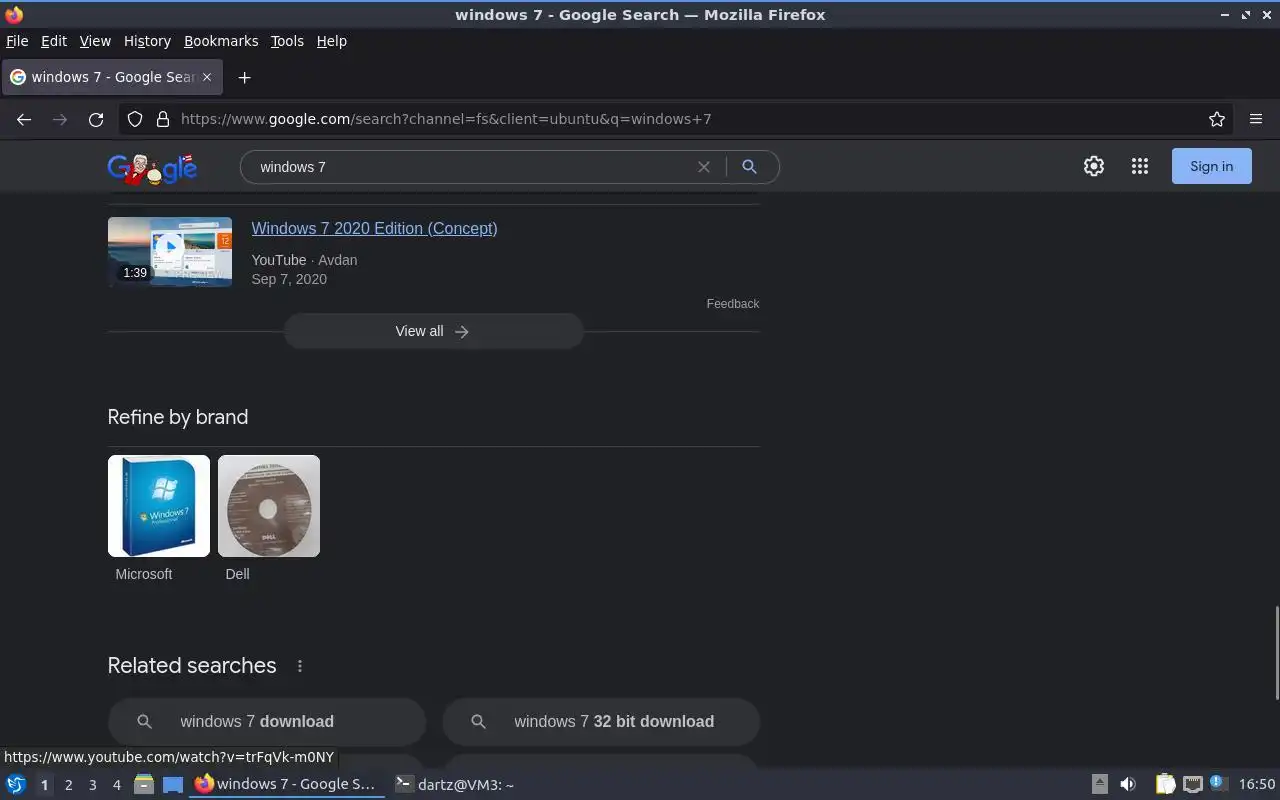Screen dimensions: 1280x800
Task: Open the notification updates tray icon
Action: [1218, 784]
